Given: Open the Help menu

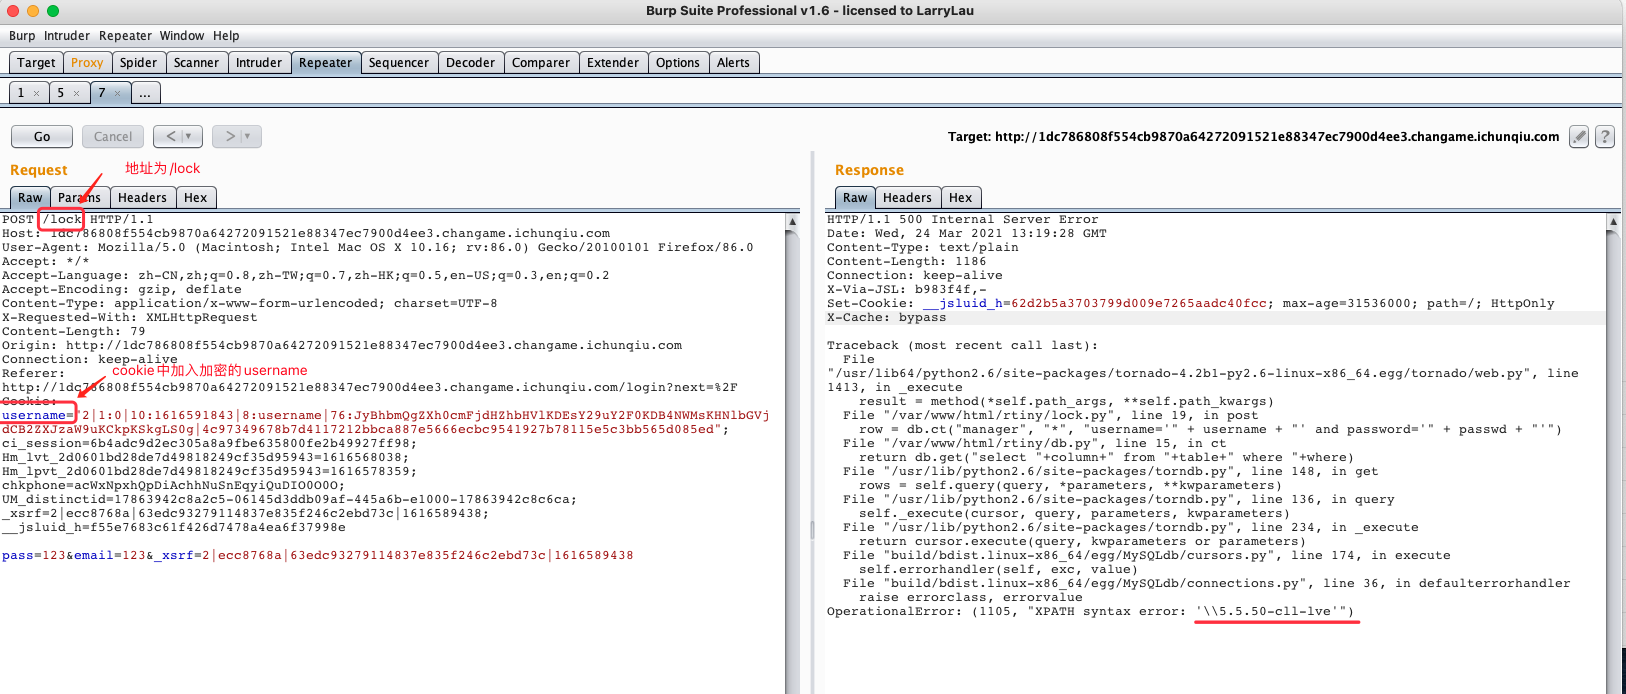Looking at the screenshot, I should coord(226,36).
